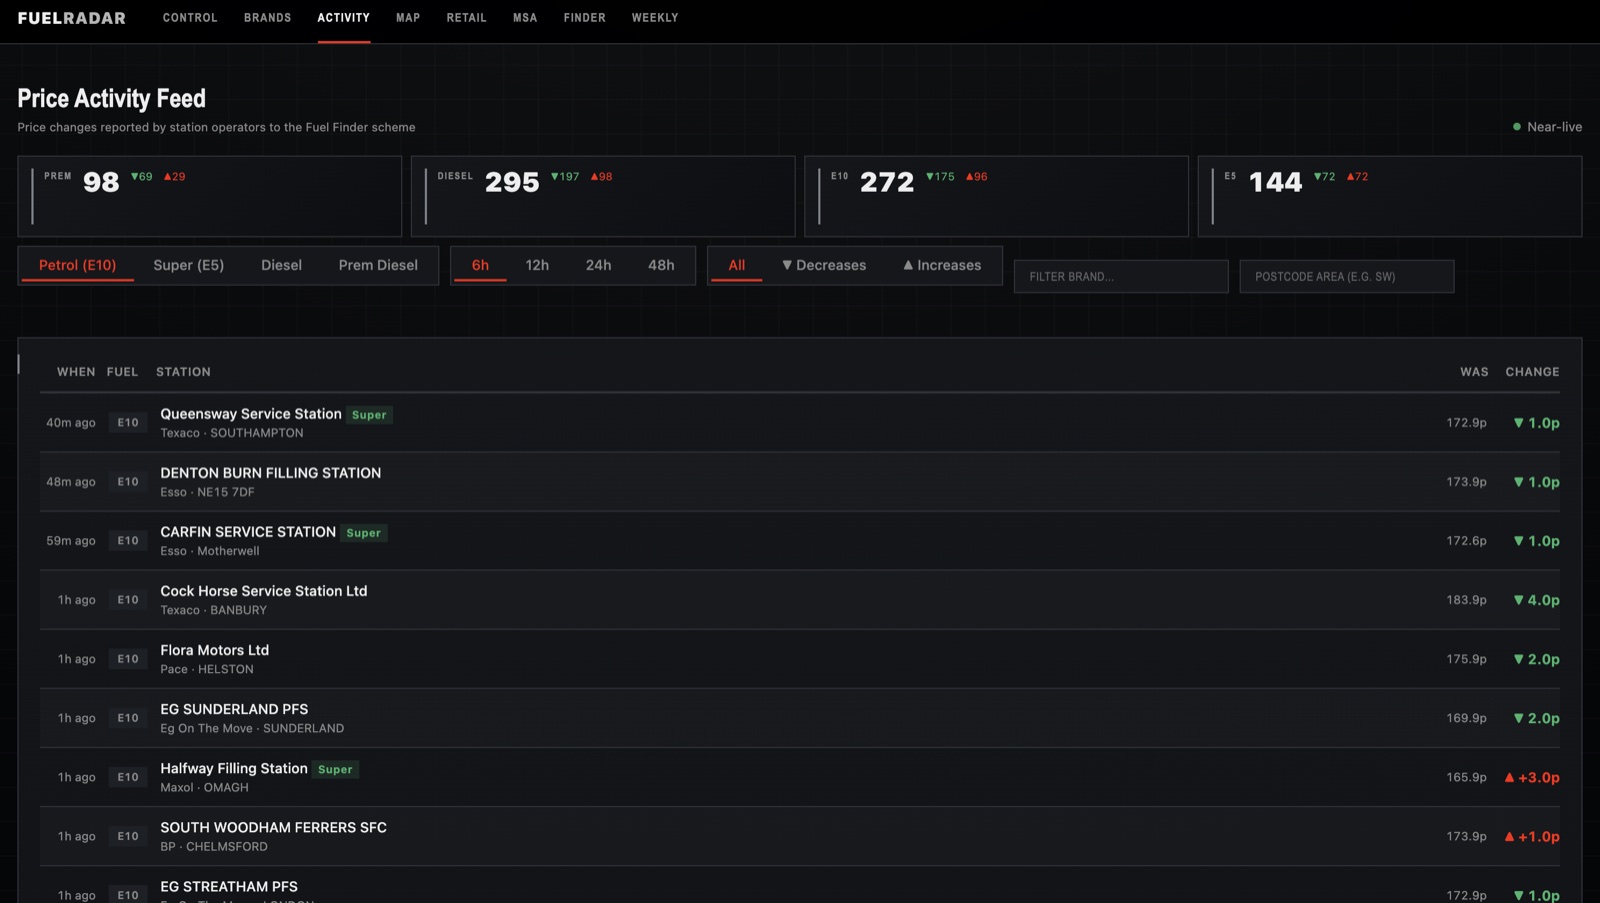The image size is (1600, 903).
Task: Switch fuel filter to Super (E5)
Action: (189, 265)
